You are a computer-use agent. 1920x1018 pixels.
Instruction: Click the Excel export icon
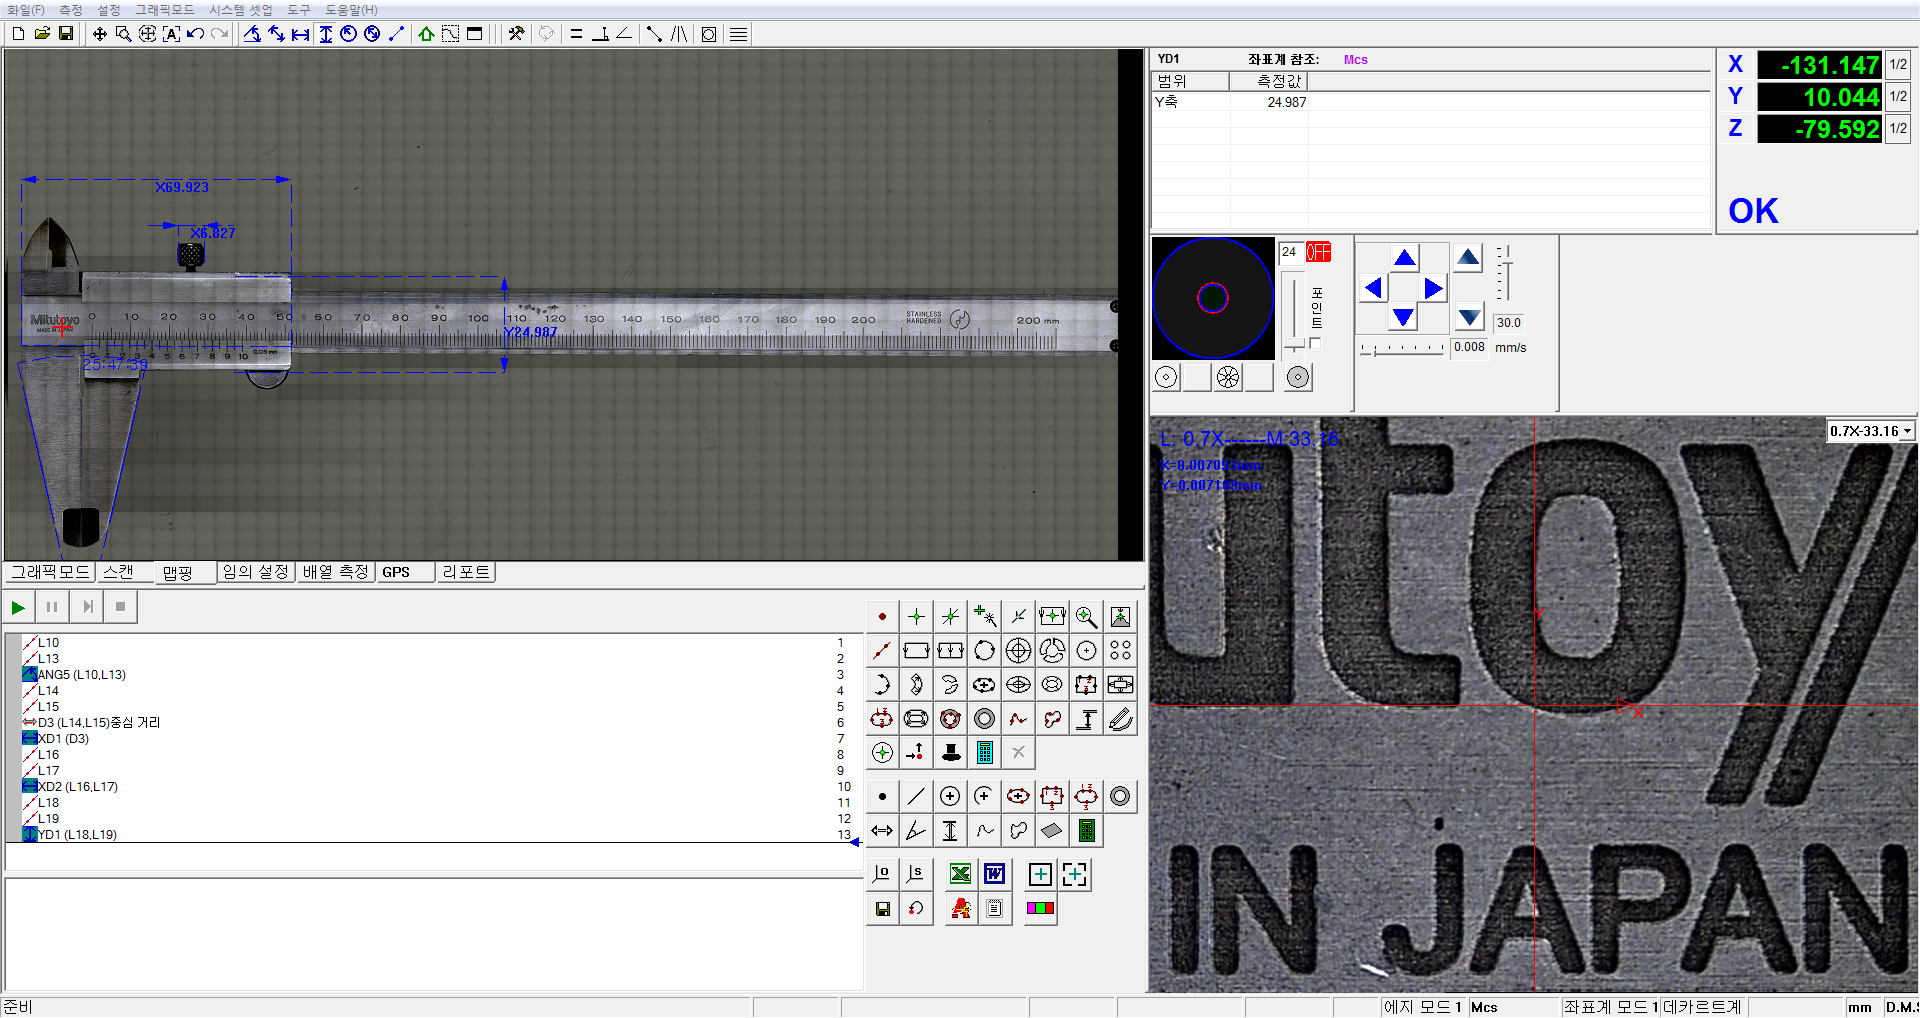pos(960,874)
